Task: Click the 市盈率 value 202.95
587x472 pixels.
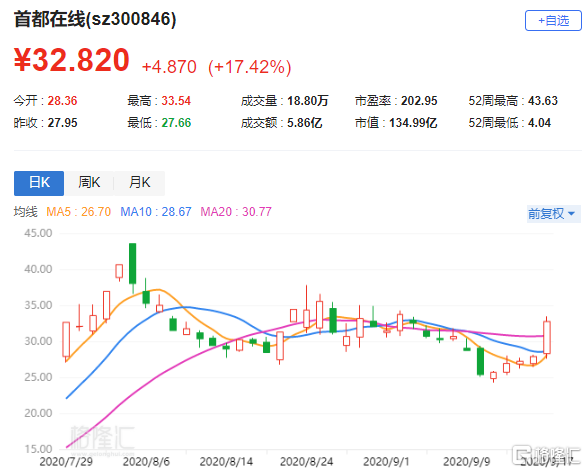Action: click(419, 101)
